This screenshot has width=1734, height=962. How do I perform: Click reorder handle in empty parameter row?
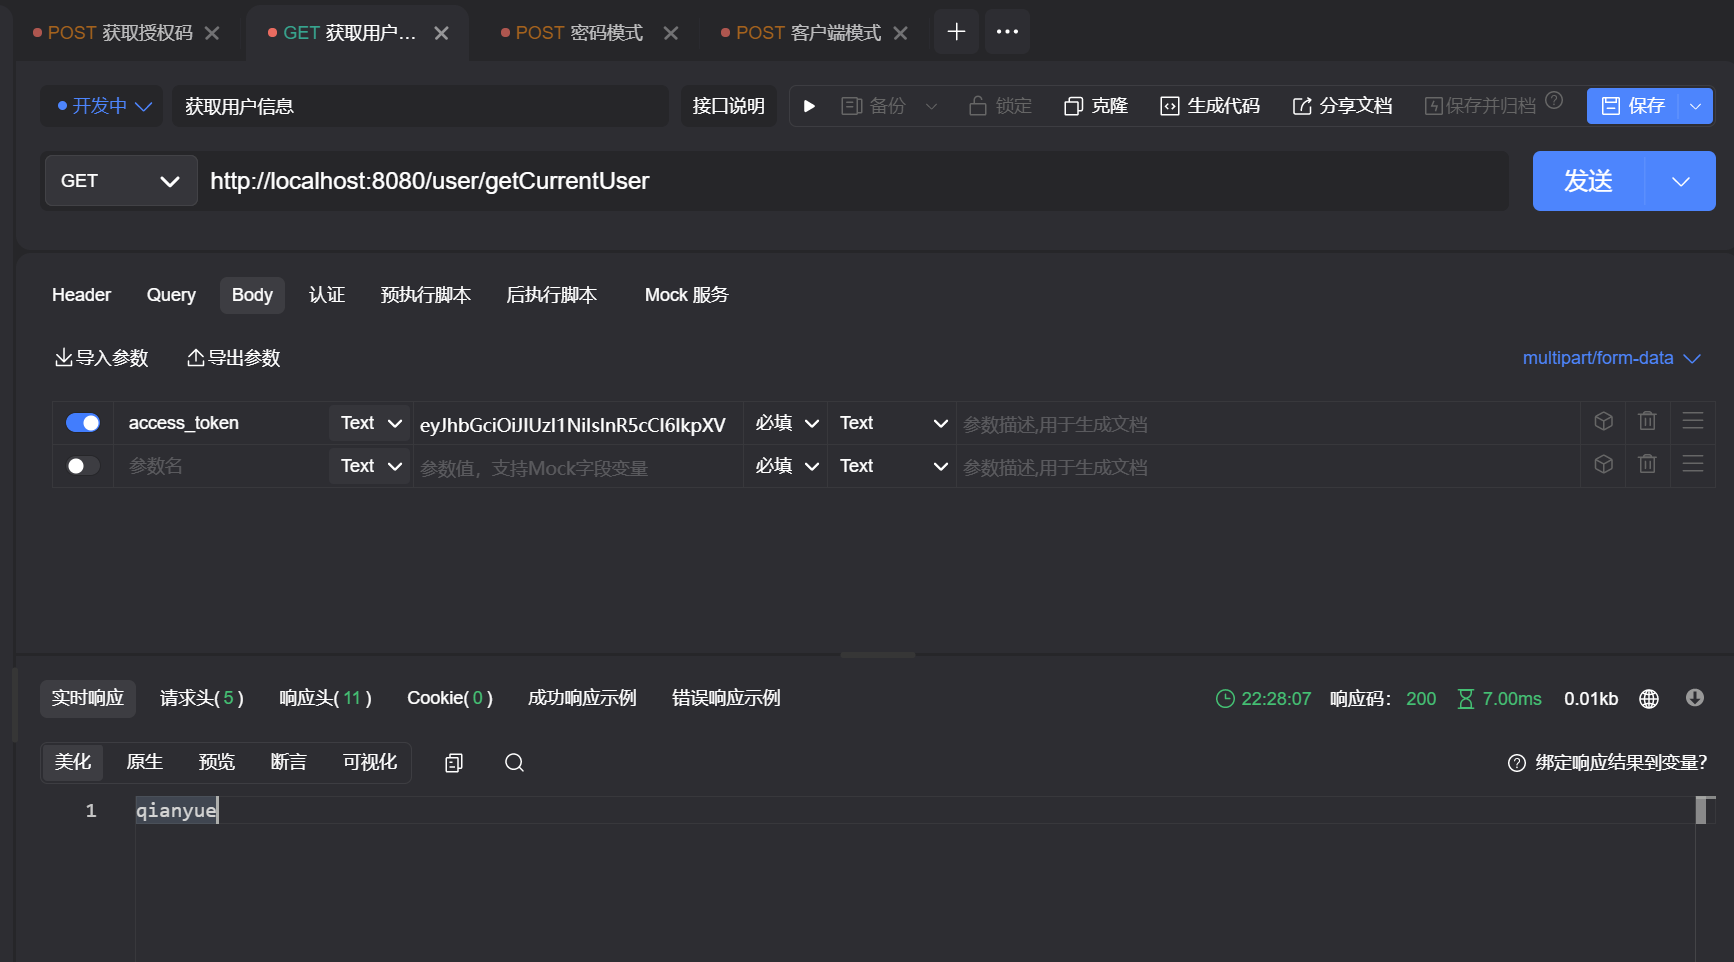pyautogui.click(x=1693, y=464)
